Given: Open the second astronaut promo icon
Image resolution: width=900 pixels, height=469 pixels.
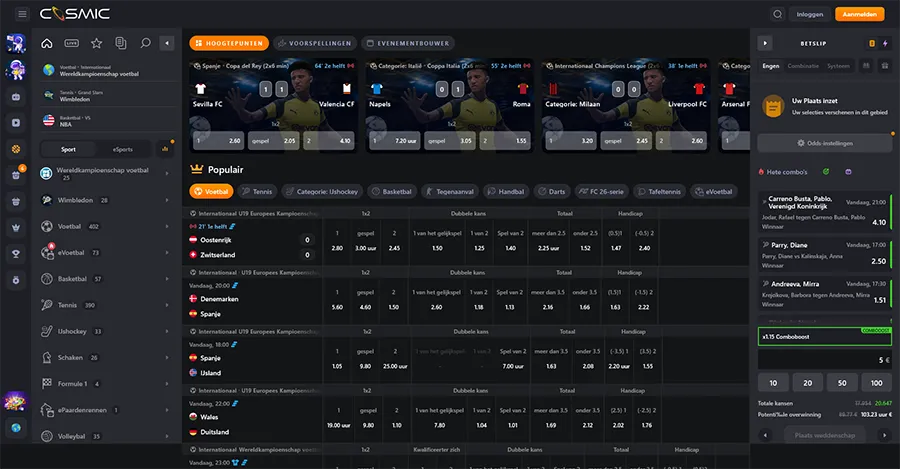Looking at the screenshot, I should click(x=15, y=70).
